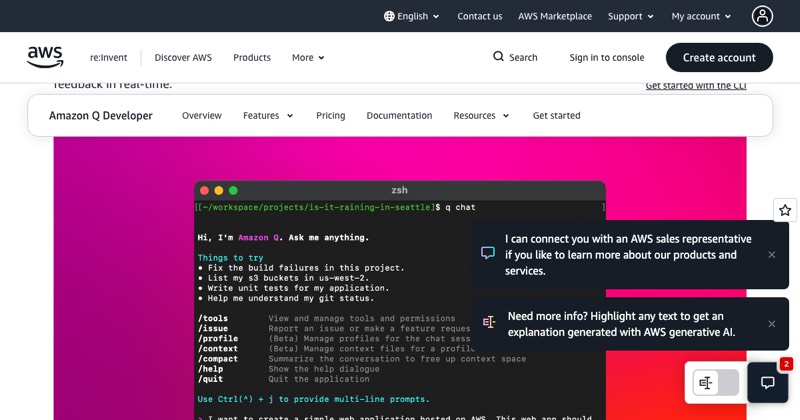This screenshot has width=800, height=420.
Task: Click 'List my s3 buckets' line
Action: tap(283, 278)
